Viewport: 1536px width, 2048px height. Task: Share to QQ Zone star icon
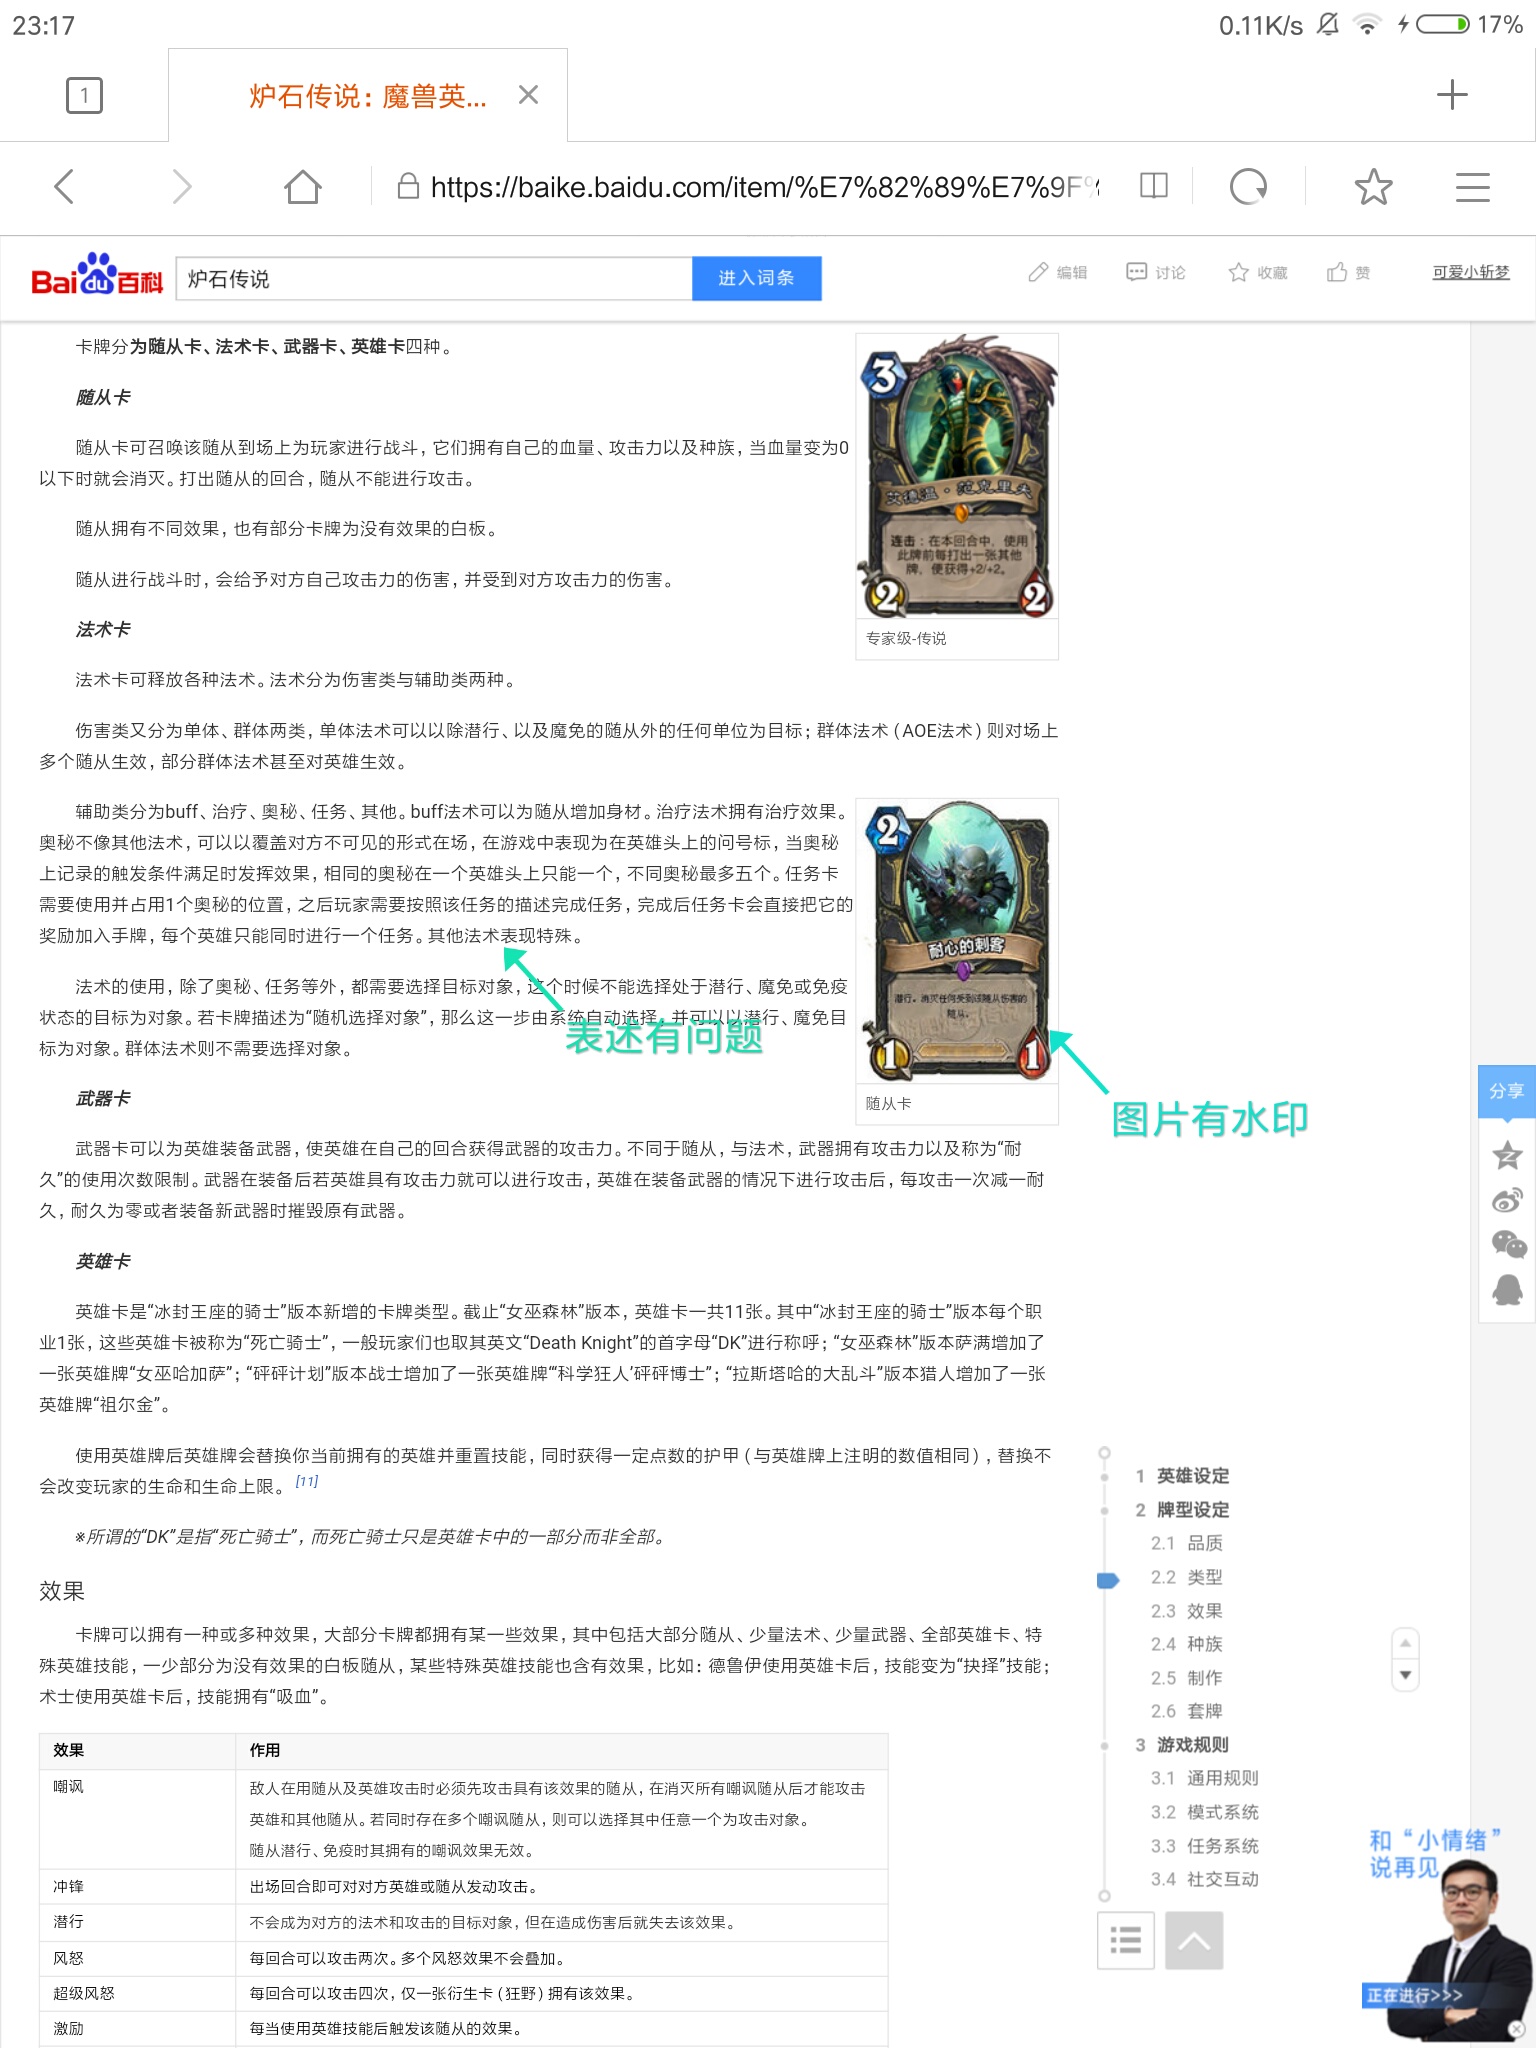tap(1507, 1156)
